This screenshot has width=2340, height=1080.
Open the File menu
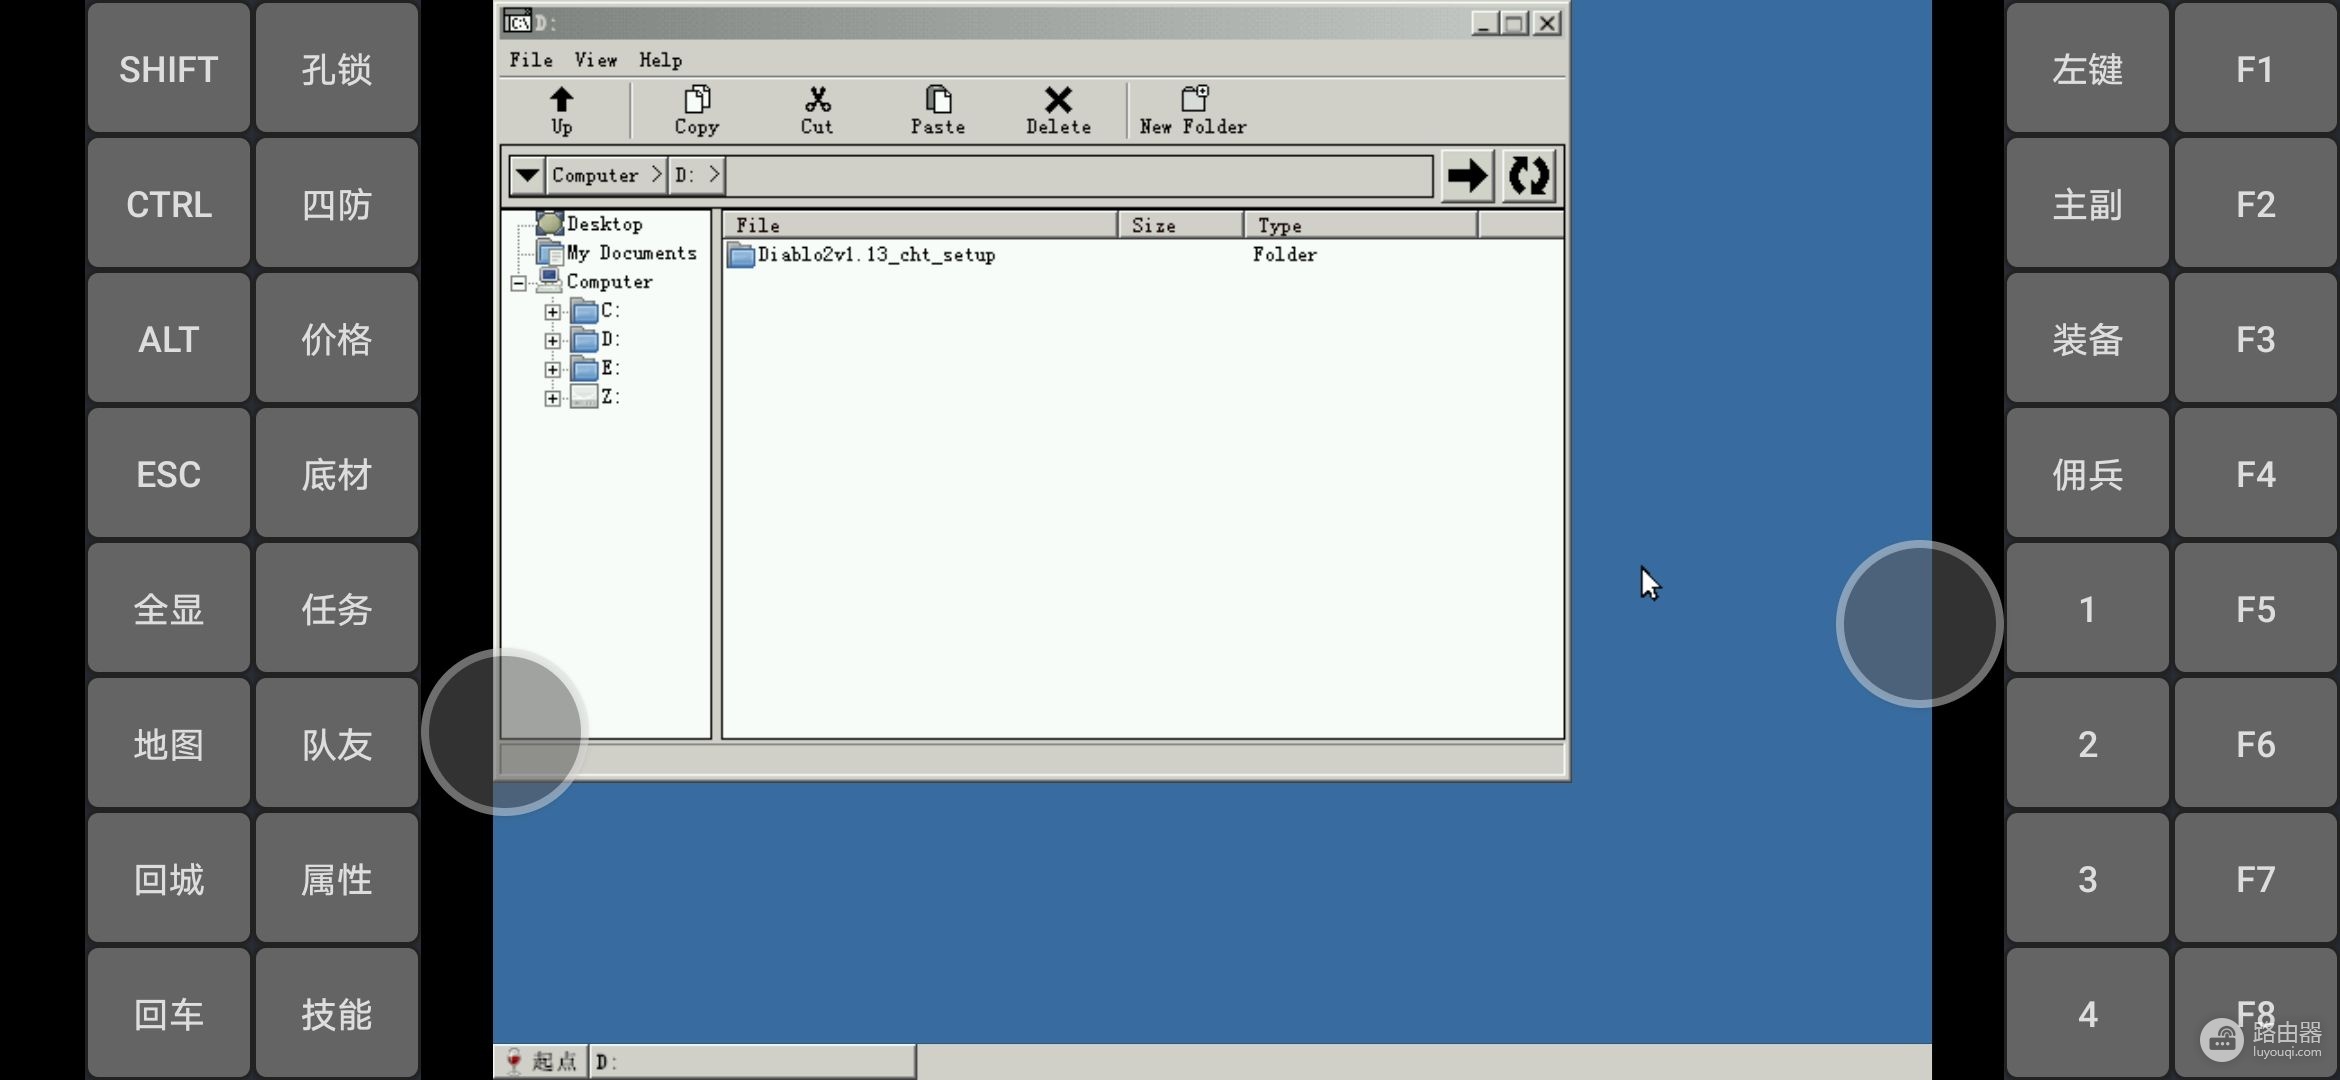click(x=530, y=60)
